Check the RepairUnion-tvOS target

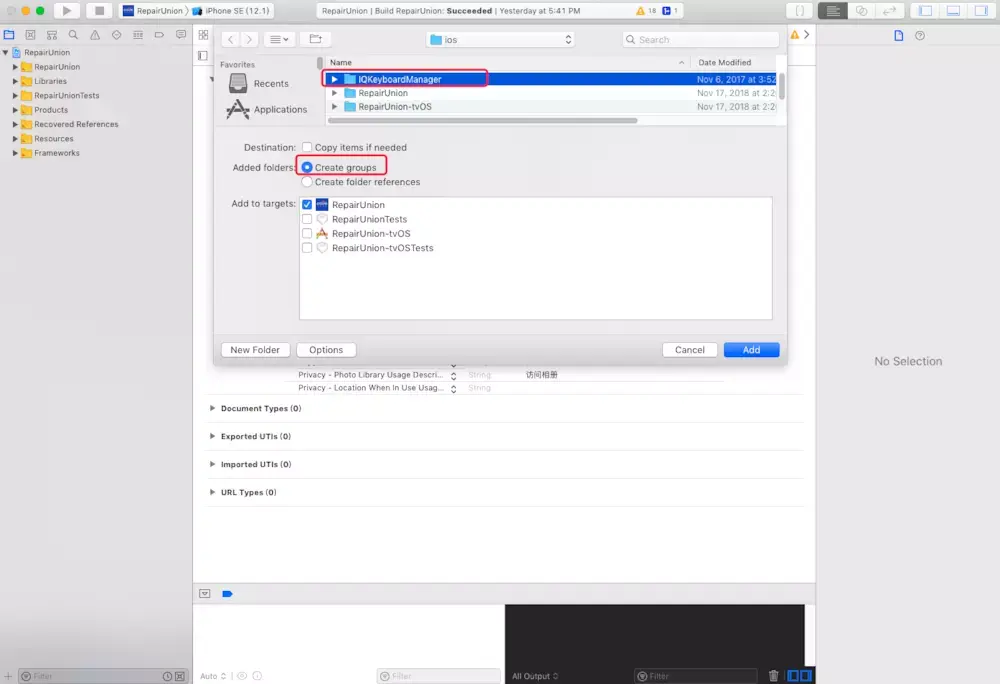[307, 233]
